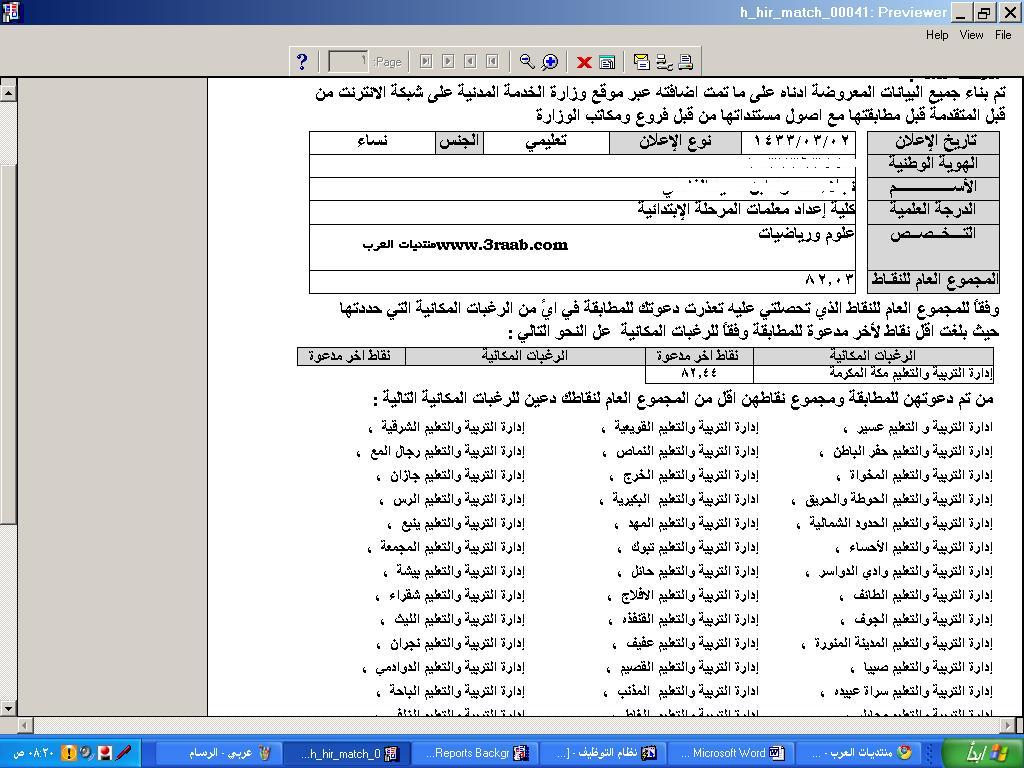Screen dimensions: 1024x768
Task: Open the View menu
Action: [x=971, y=35]
